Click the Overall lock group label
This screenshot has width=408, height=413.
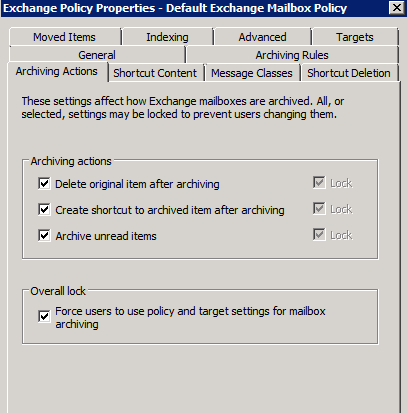coord(58,291)
